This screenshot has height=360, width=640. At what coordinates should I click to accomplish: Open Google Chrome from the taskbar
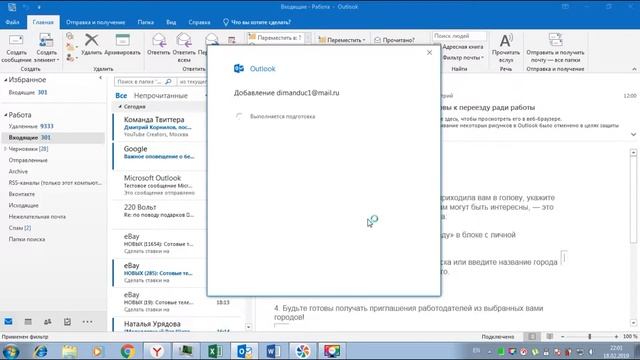click(128, 351)
